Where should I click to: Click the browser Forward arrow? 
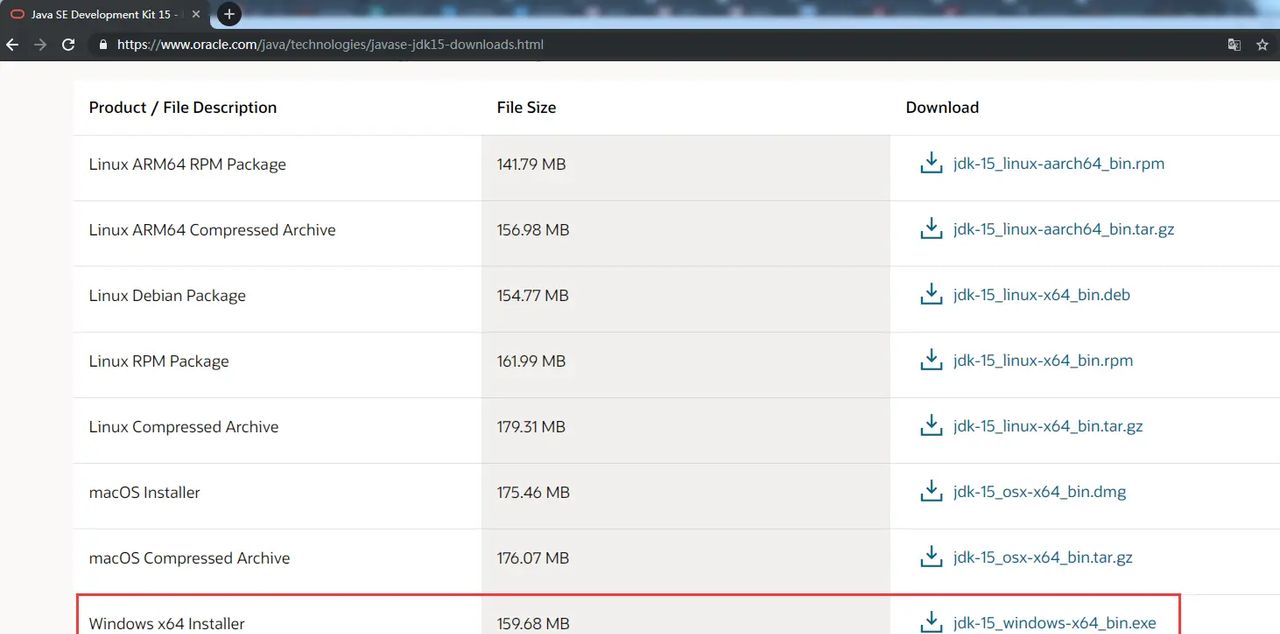(x=40, y=45)
